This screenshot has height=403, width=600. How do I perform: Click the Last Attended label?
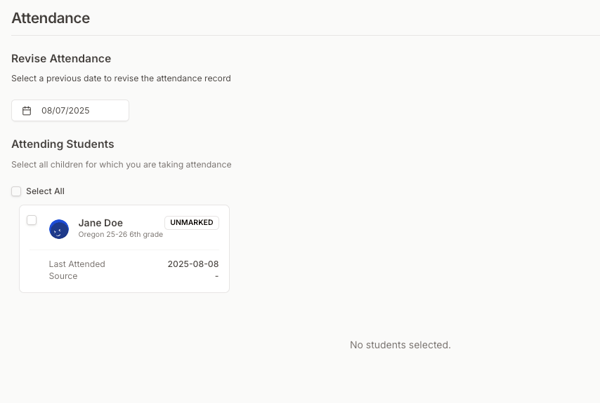pyautogui.click(x=77, y=264)
